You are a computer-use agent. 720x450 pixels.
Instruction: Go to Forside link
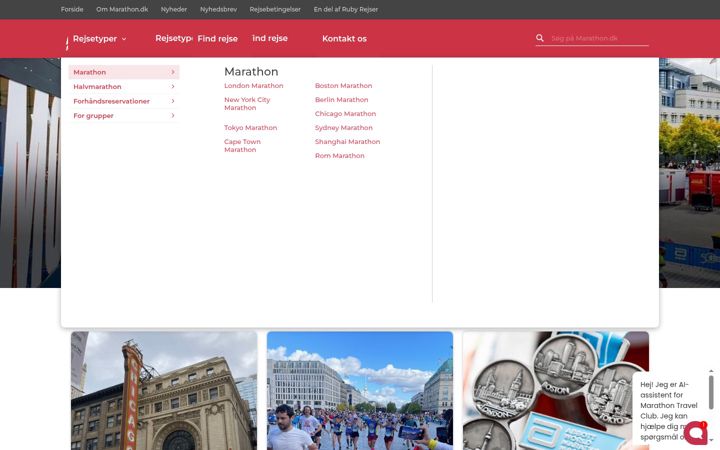click(x=72, y=9)
